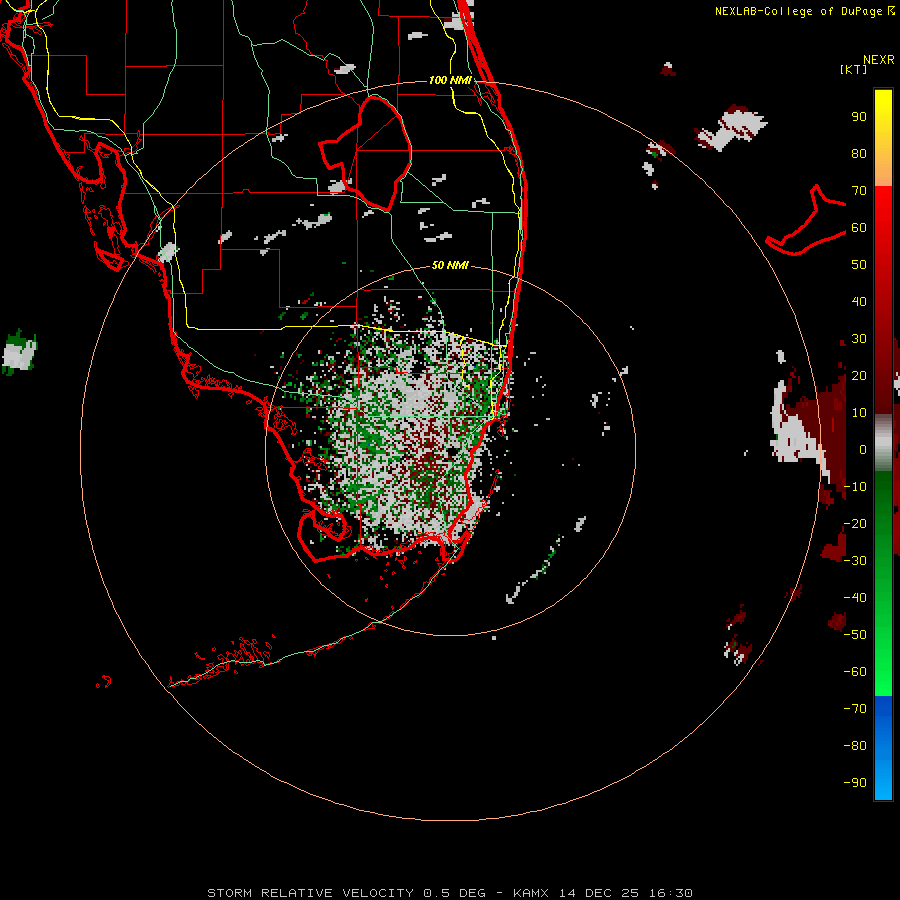This screenshot has height=900, width=900.
Task: Click the positive 60 scale label
Action: 859,228
